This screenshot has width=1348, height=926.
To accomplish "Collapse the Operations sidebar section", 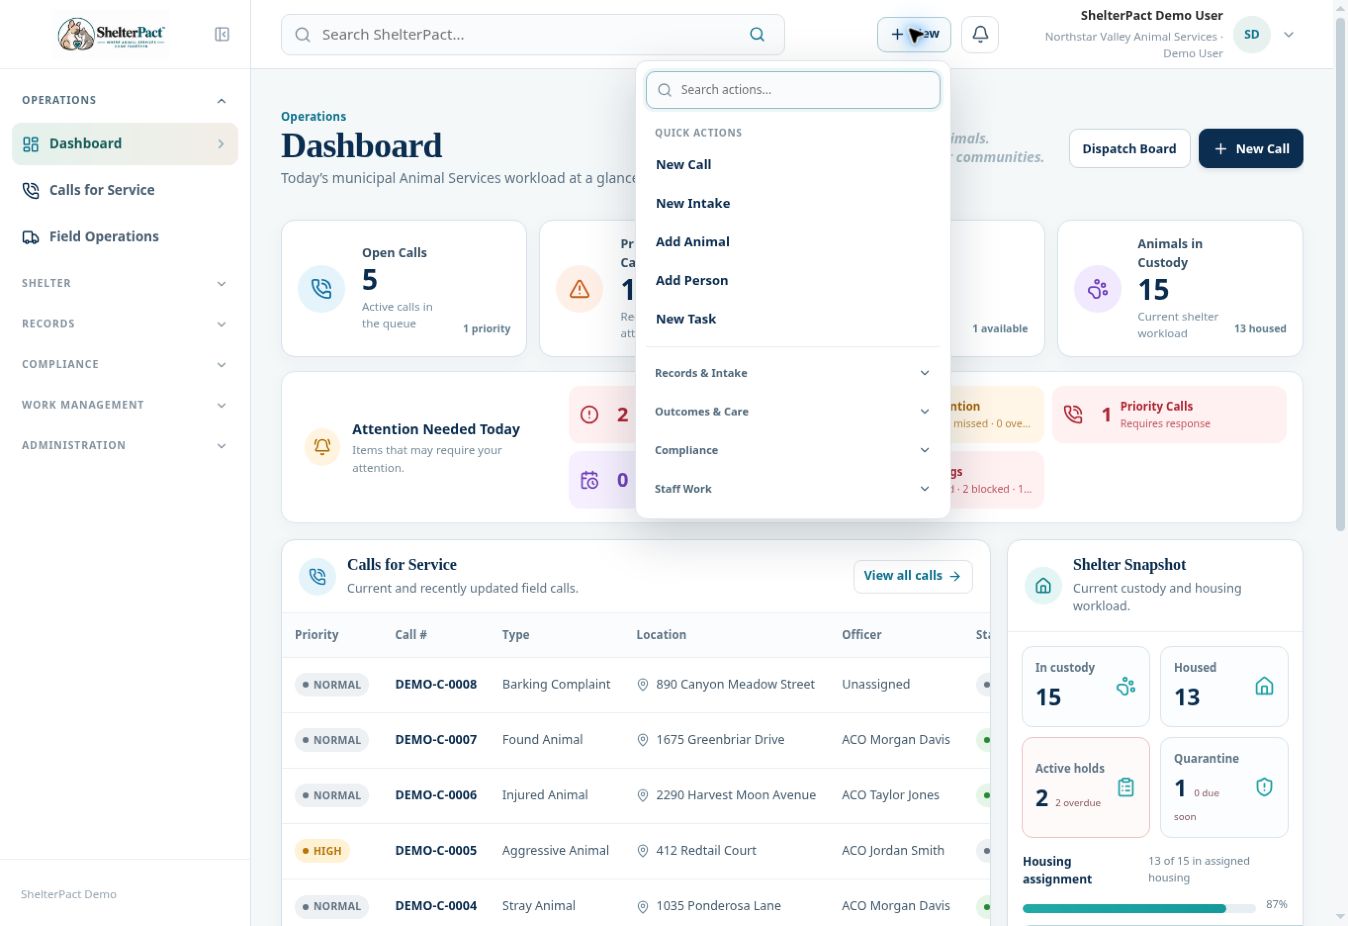I will [124, 100].
